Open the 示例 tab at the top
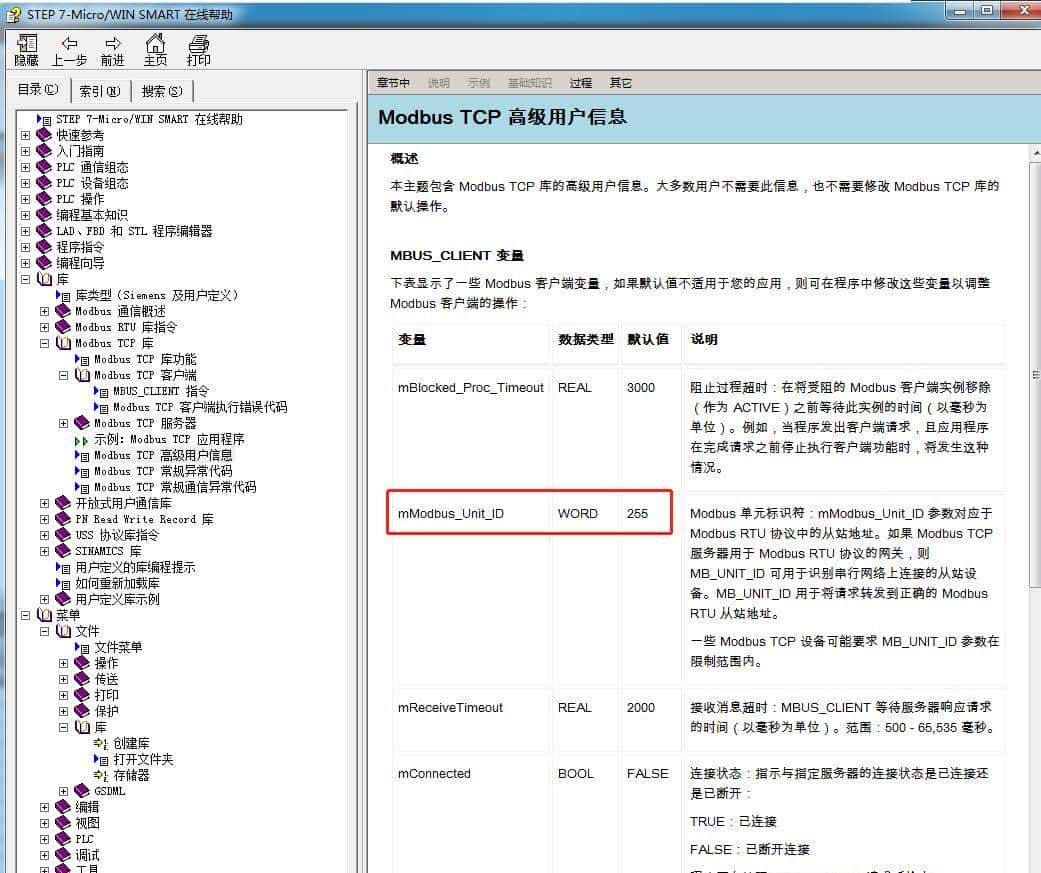Screen dimensions: 1041x873 click(x=479, y=83)
